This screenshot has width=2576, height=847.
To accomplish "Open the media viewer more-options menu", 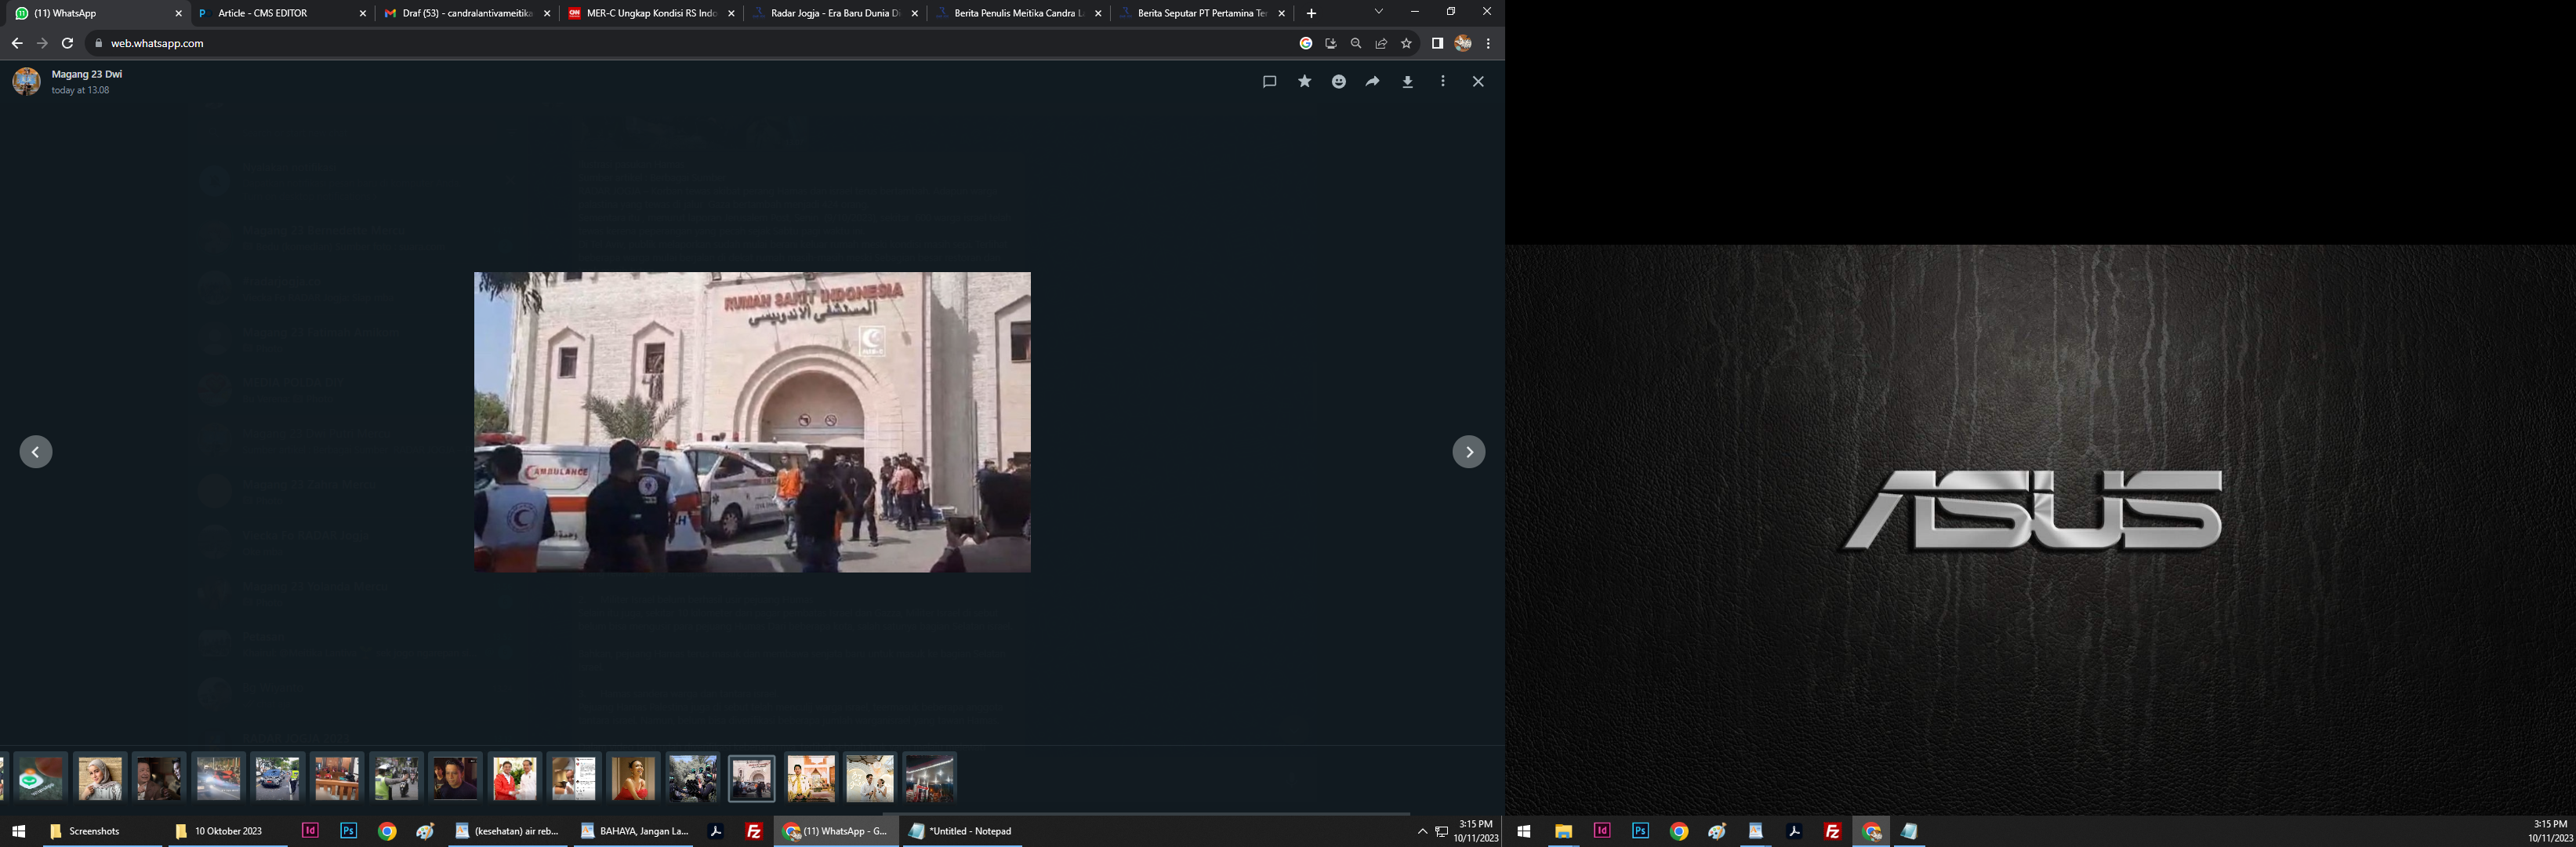I will pyautogui.click(x=1443, y=82).
